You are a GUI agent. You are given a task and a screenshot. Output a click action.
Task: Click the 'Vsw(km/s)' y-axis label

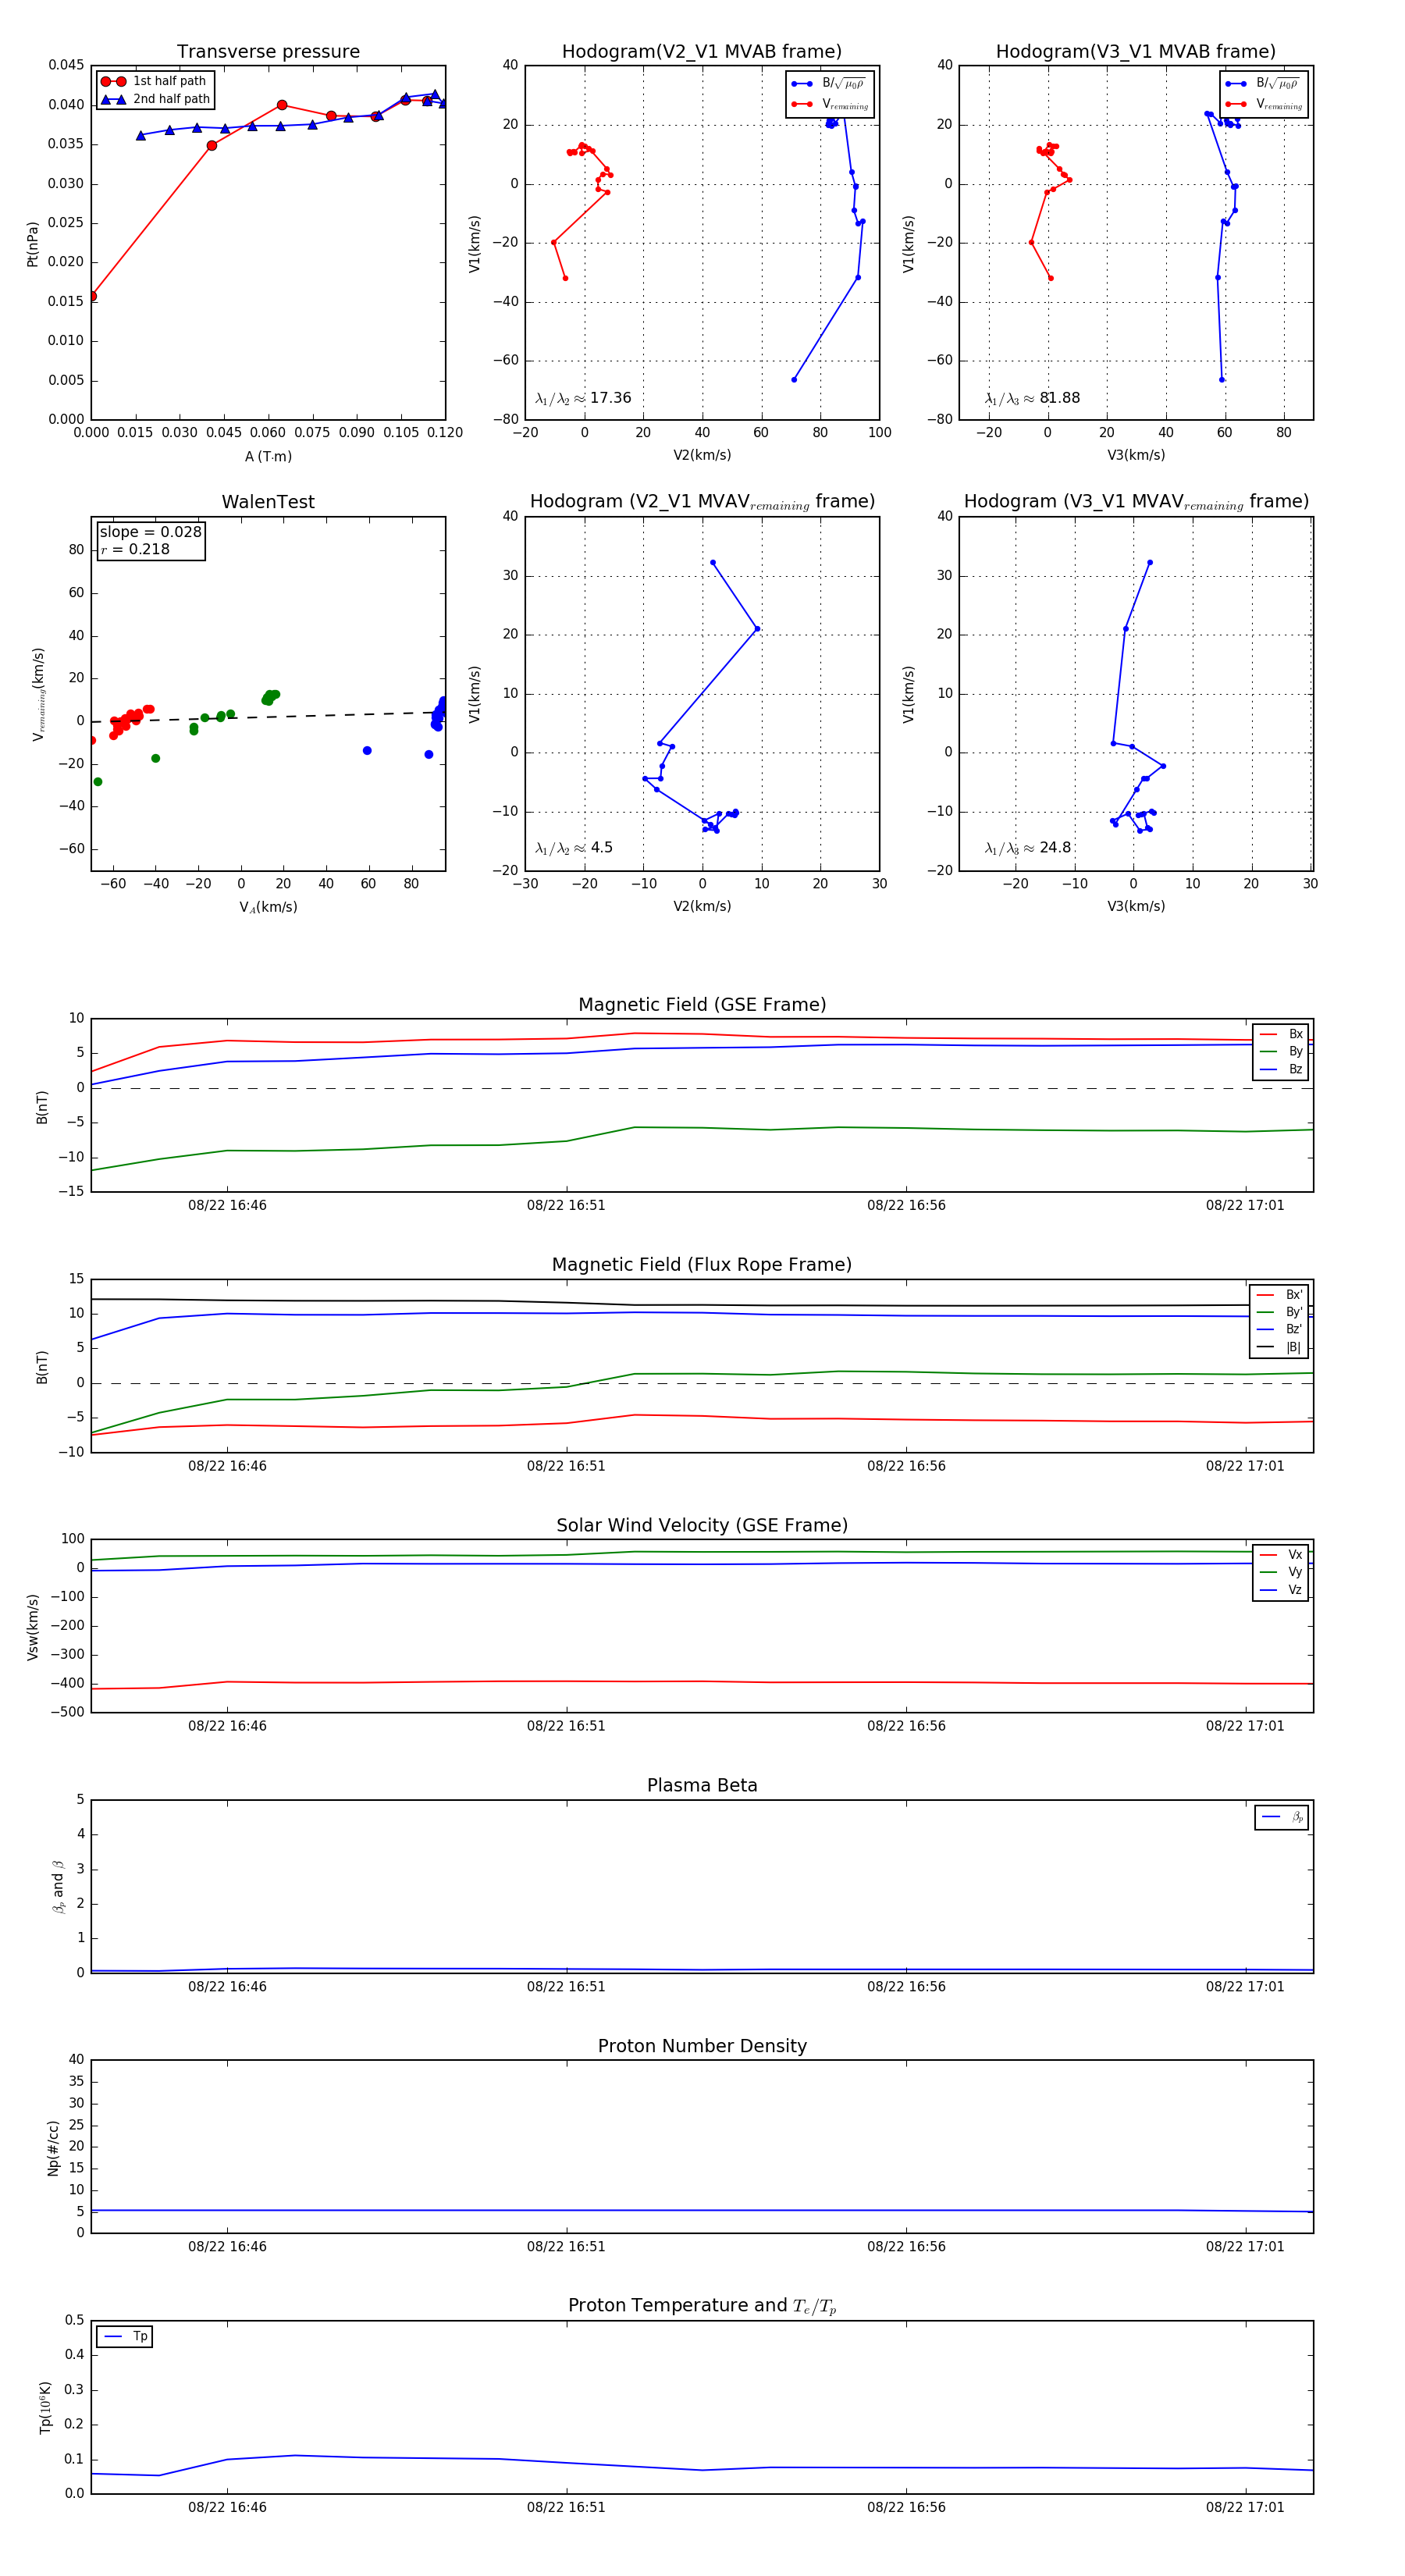[x=32, y=1627]
